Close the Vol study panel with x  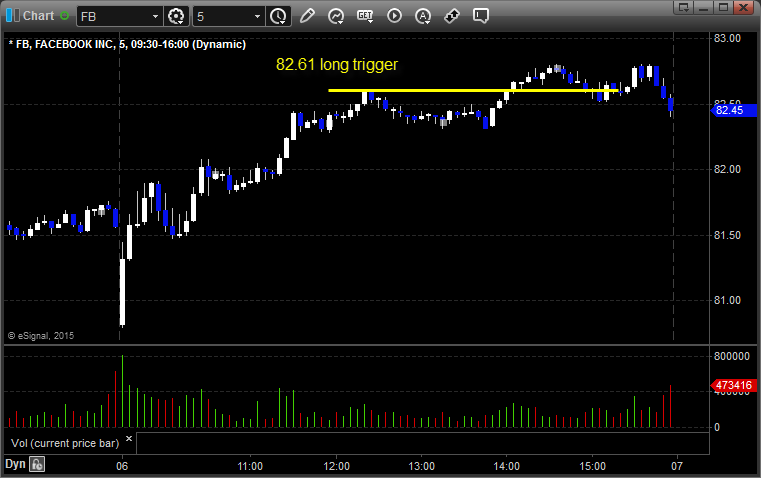click(x=129, y=439)
